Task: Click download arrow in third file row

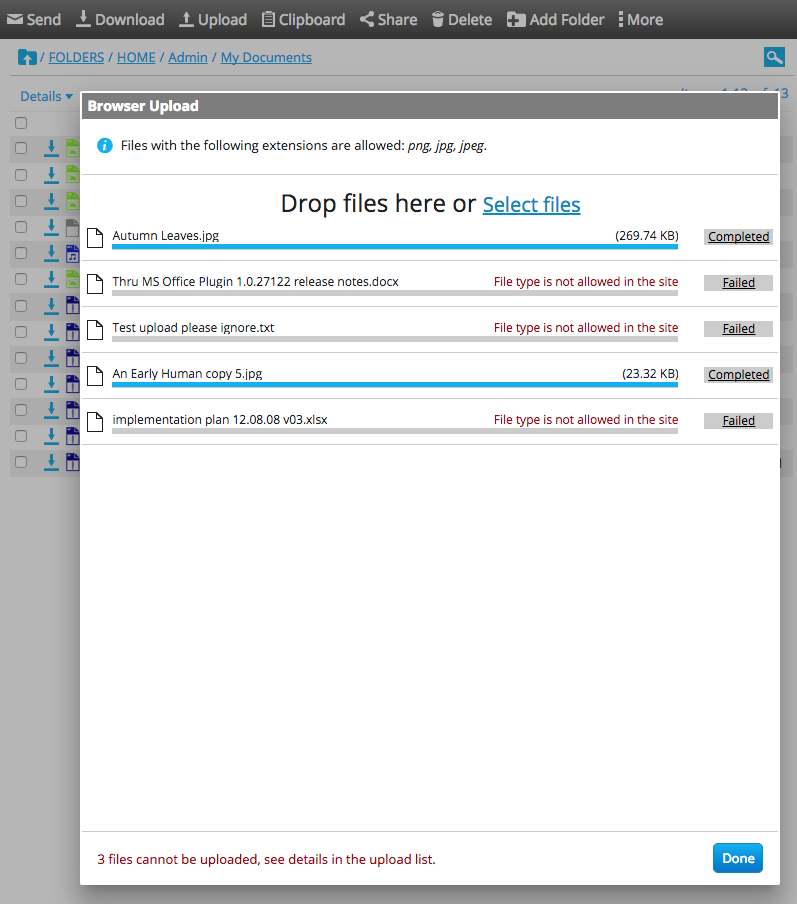Action: tap(51, 201)
